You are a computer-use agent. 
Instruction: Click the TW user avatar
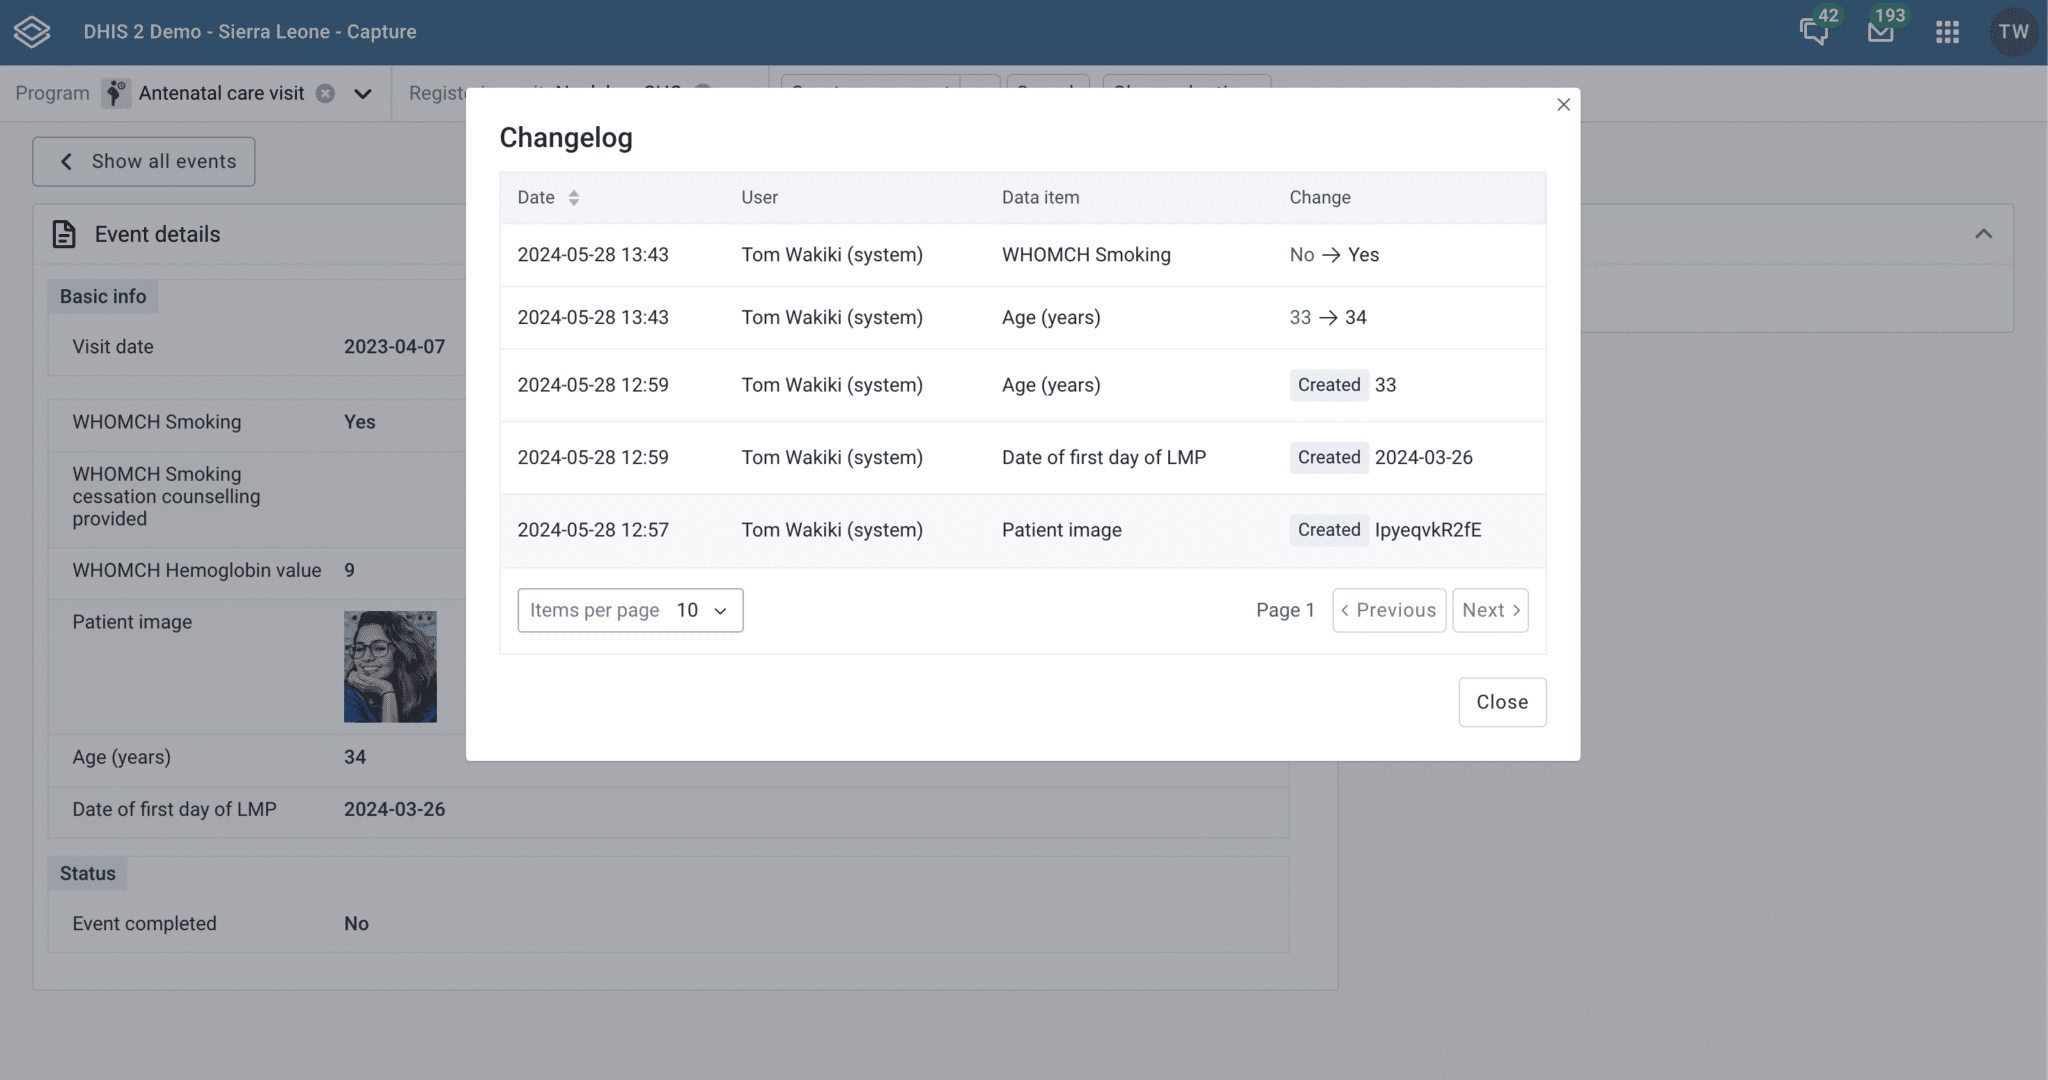tap(2013, 31)
